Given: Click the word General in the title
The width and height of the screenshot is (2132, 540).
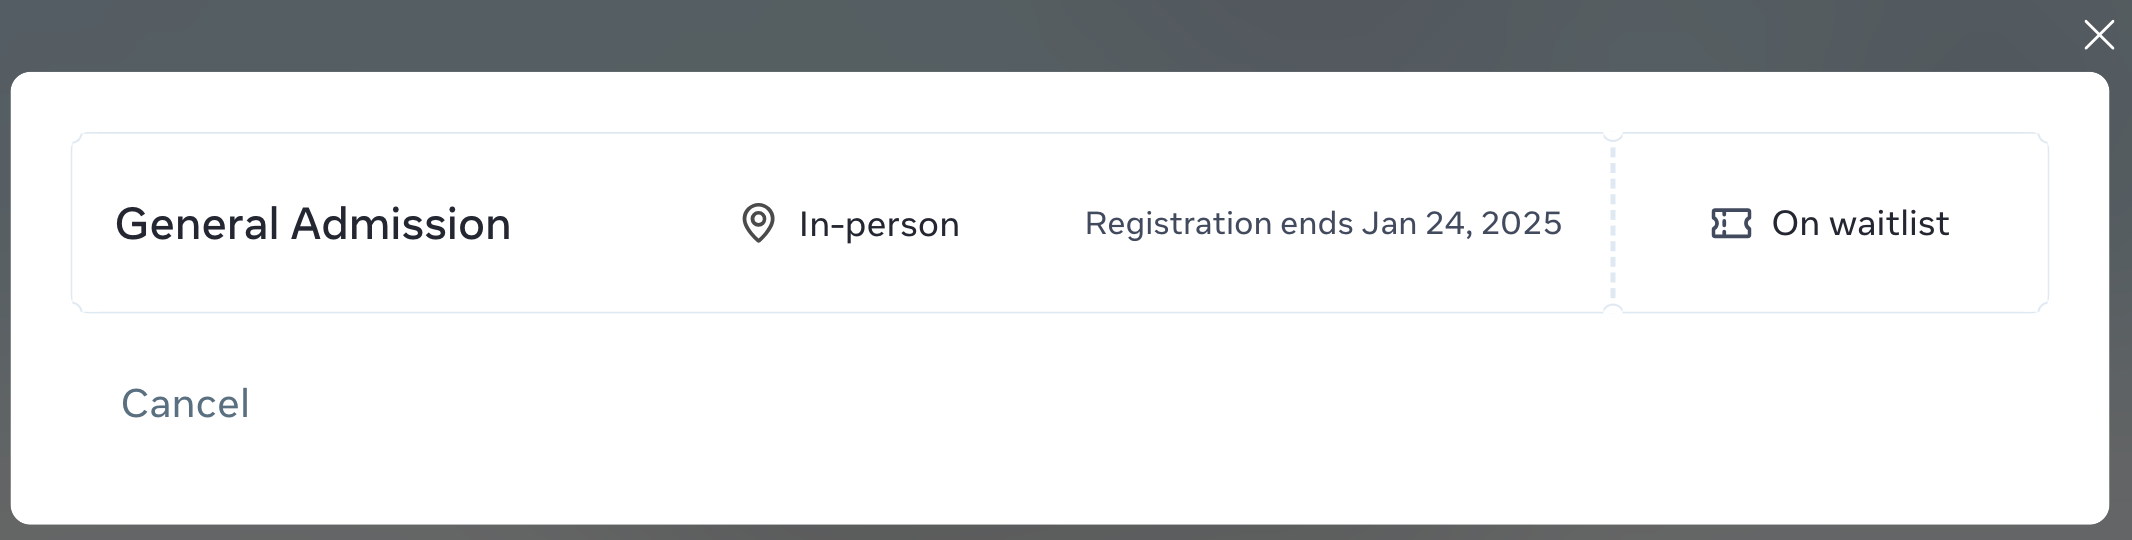Looking at the screenshot, I should [197, 224].
